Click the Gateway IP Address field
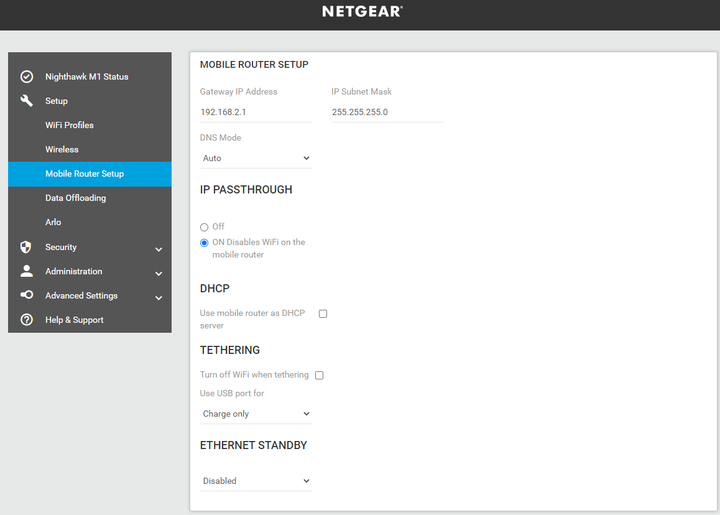 click(256, 112)
